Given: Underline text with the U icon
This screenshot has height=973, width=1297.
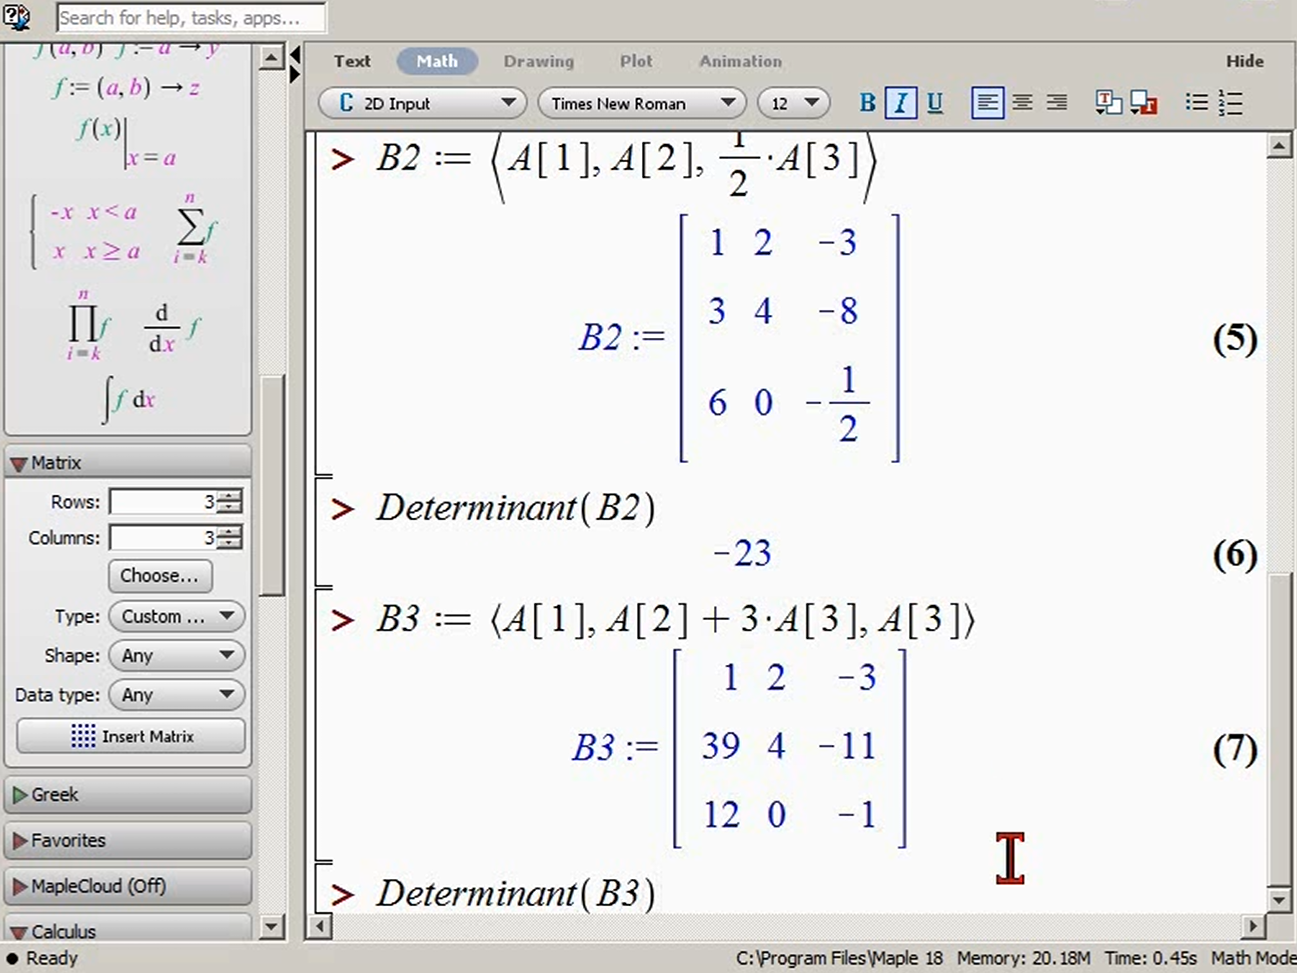Looking at the screenshot, I should click(x=935, y=103).
